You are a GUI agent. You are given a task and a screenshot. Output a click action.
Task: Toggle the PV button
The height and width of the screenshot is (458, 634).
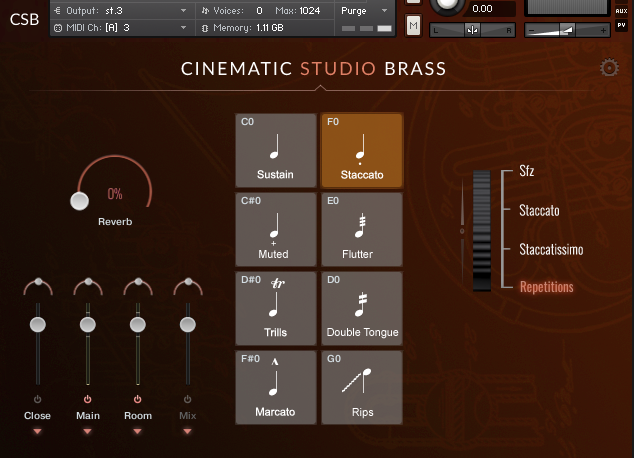pyautogui.click(x=621, y=25)
